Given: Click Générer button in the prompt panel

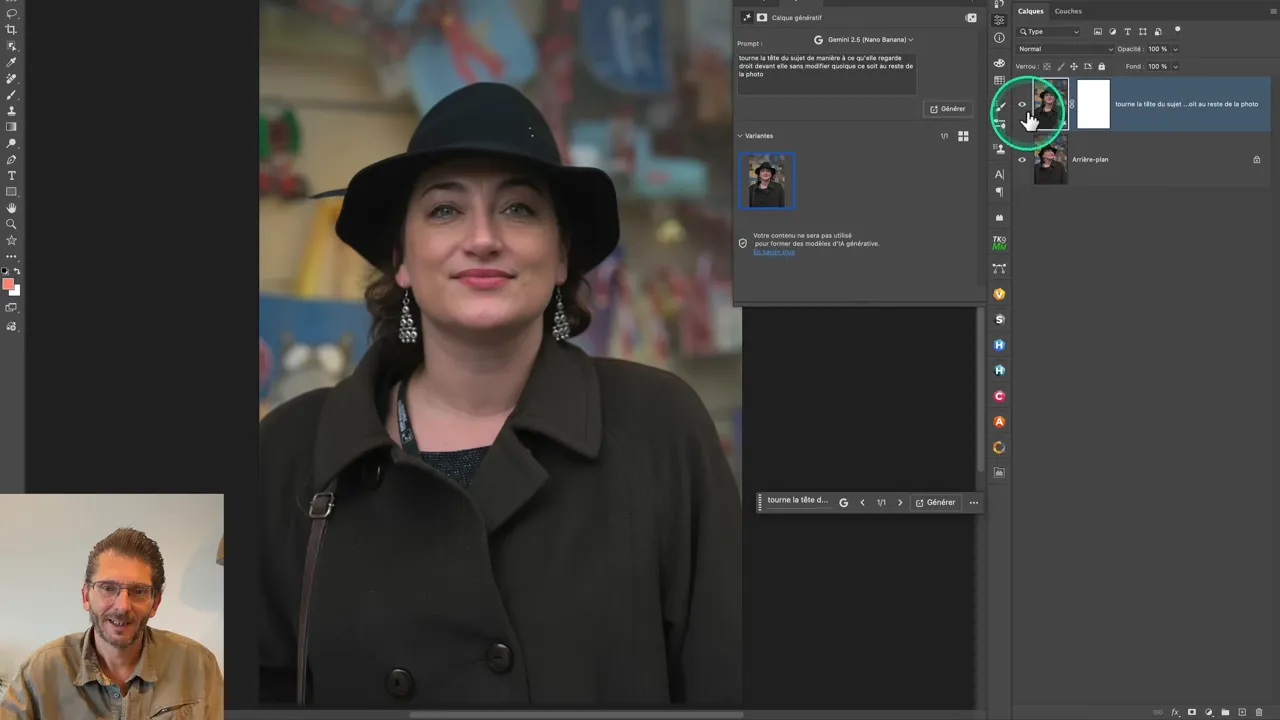Looking at the screenshot, I should (x=947, y=109).
